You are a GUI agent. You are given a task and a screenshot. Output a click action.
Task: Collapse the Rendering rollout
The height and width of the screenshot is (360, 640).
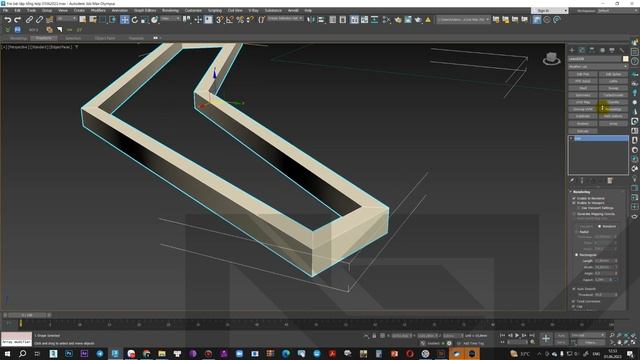point(582,192)
